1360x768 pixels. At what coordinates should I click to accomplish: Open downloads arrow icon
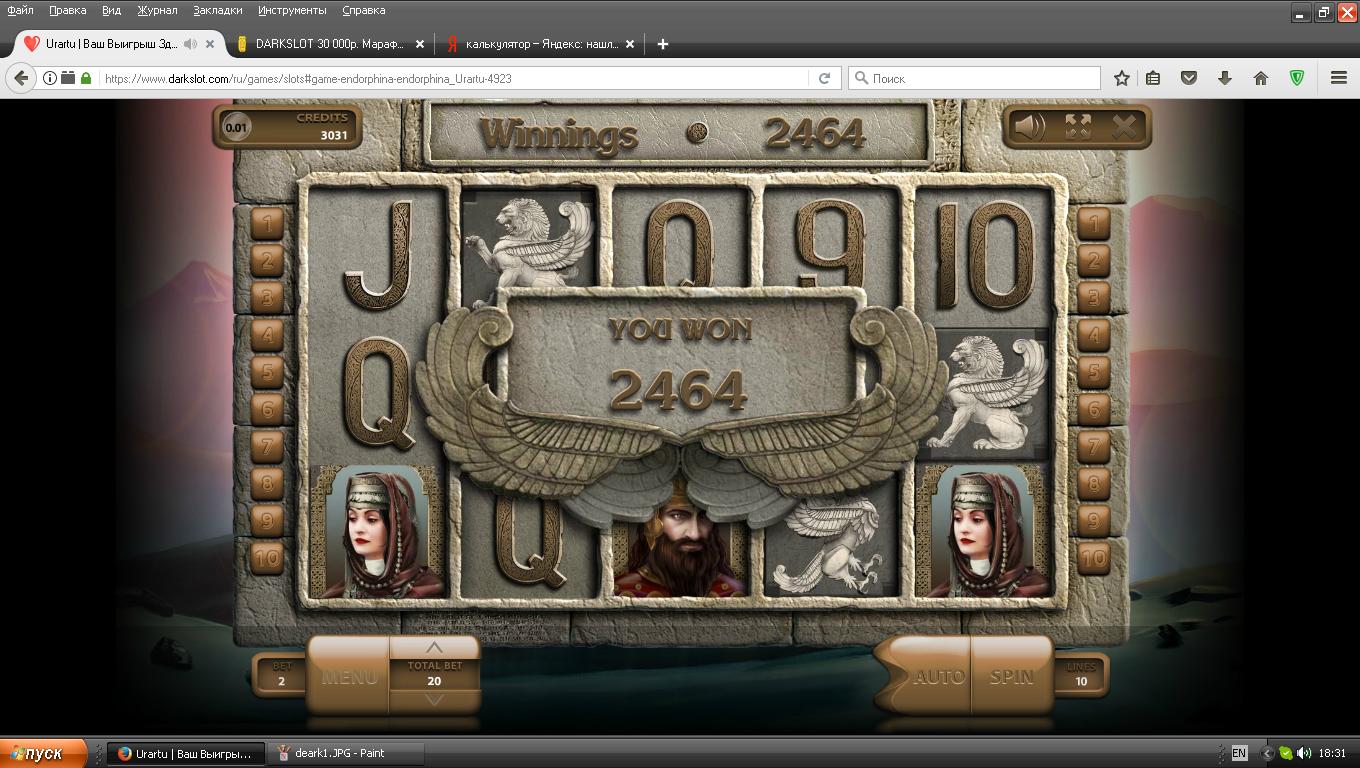(x=1224, y=78)
